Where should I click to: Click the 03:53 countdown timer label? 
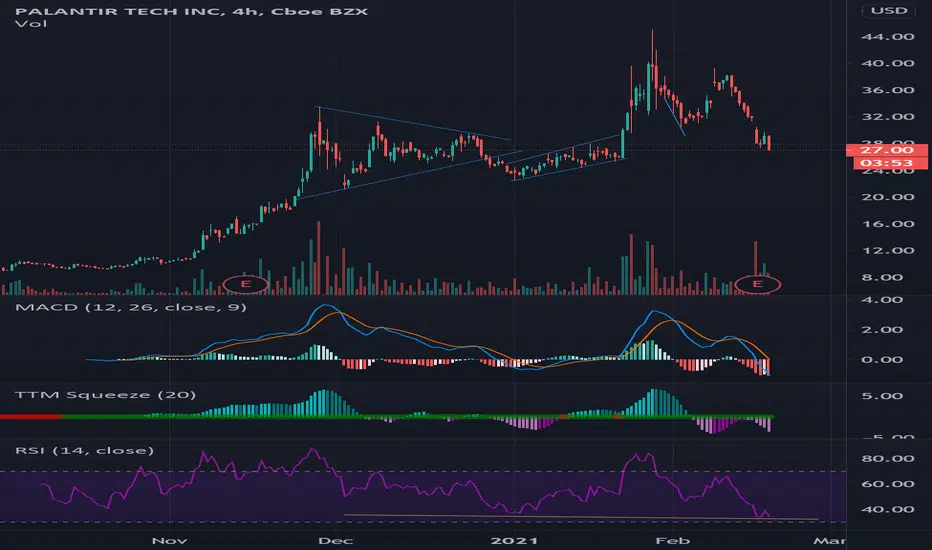point(890,163)
